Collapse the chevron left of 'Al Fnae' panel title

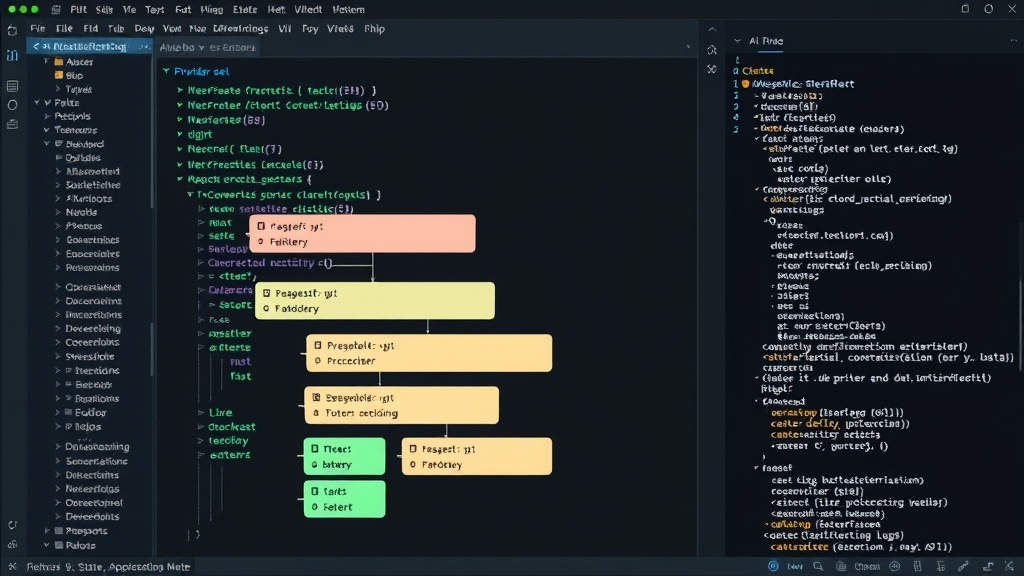coord(737,40)
